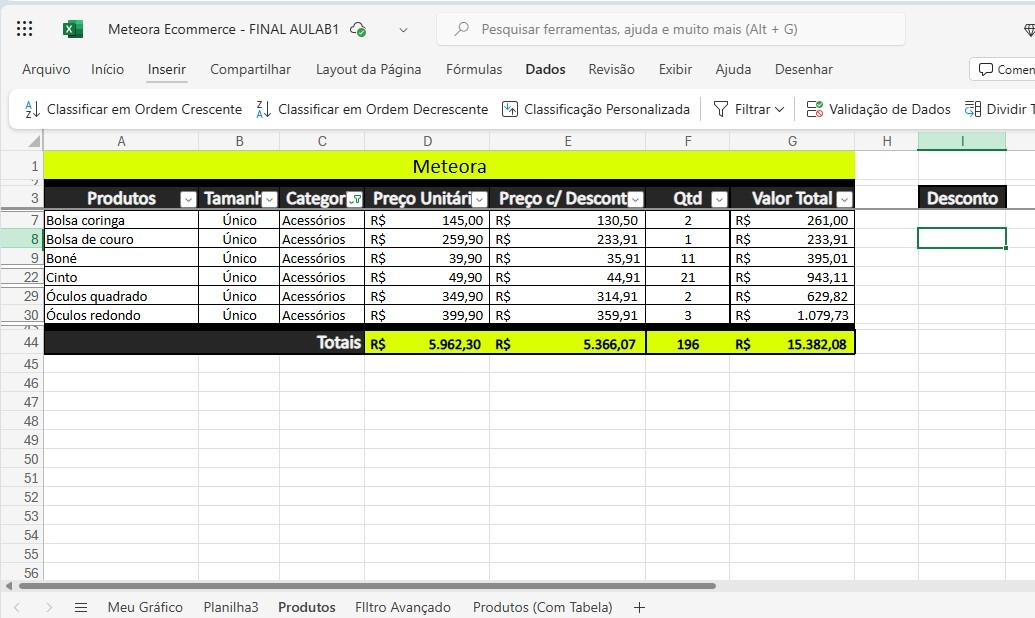Open the Preço Unitário filter dropdown
The image size is (1035, 618).
(480, 199)
